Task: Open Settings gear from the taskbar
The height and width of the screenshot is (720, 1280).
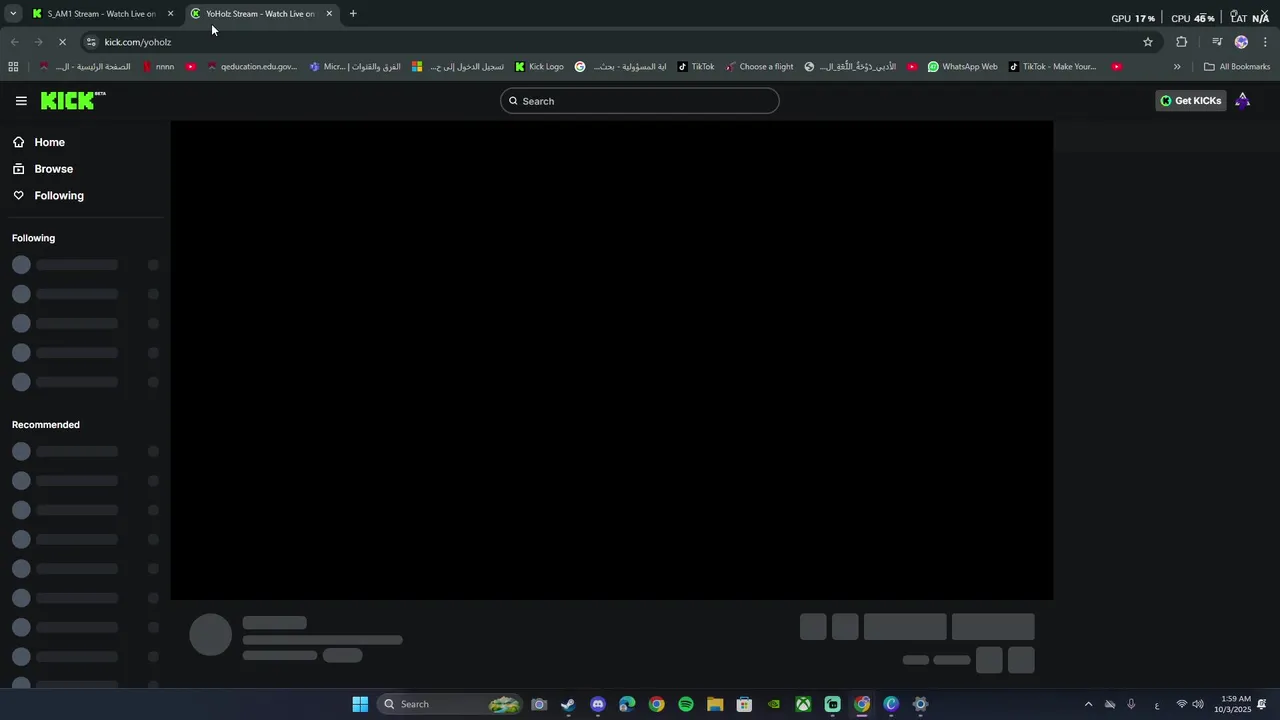Action: [921, 704]
